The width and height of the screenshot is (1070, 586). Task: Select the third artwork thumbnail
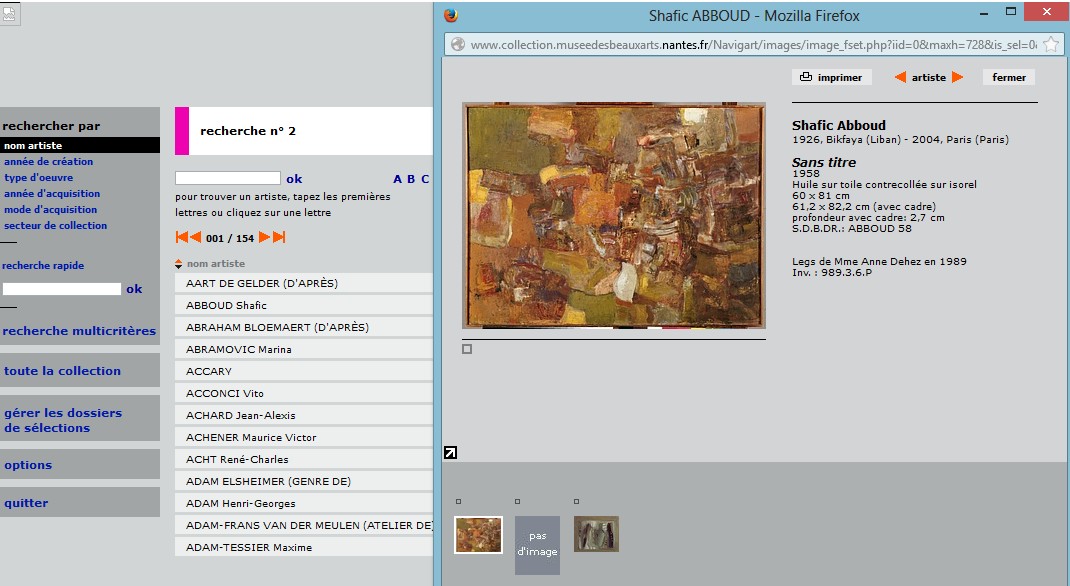(x=596, y=534)
